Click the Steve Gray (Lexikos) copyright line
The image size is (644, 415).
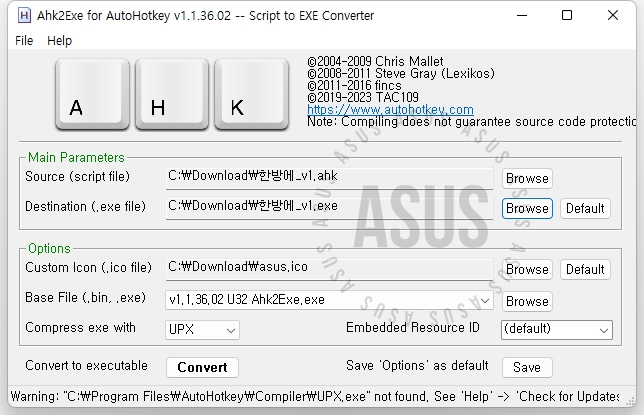[x=401, y=74]
